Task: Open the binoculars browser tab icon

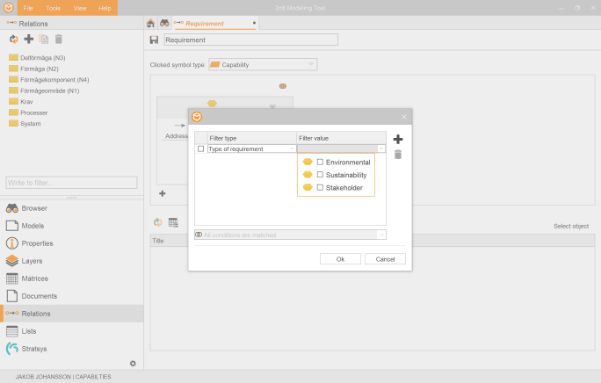Action: 164,23
